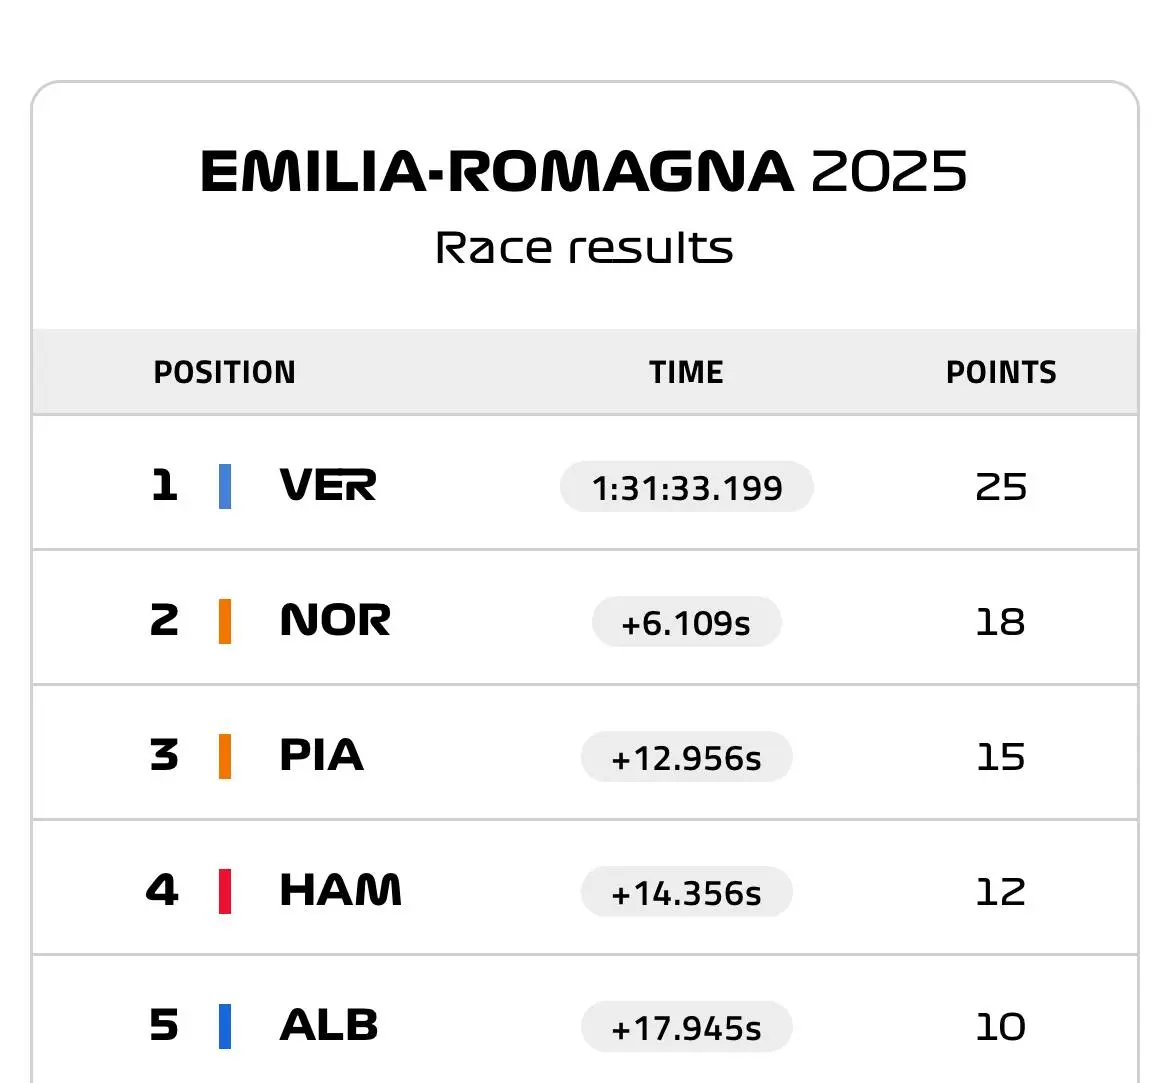The height and width of the screenshot is (1083, 1170).
Task: Click the orange team color bar beside NOR
Action: [x=225, y=621]
